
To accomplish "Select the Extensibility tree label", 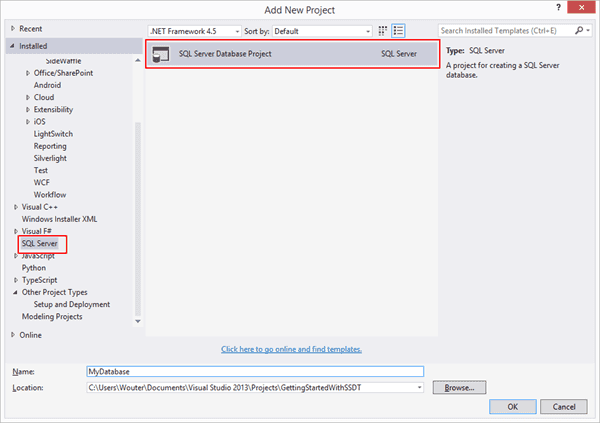I will [x=53, y=109].
